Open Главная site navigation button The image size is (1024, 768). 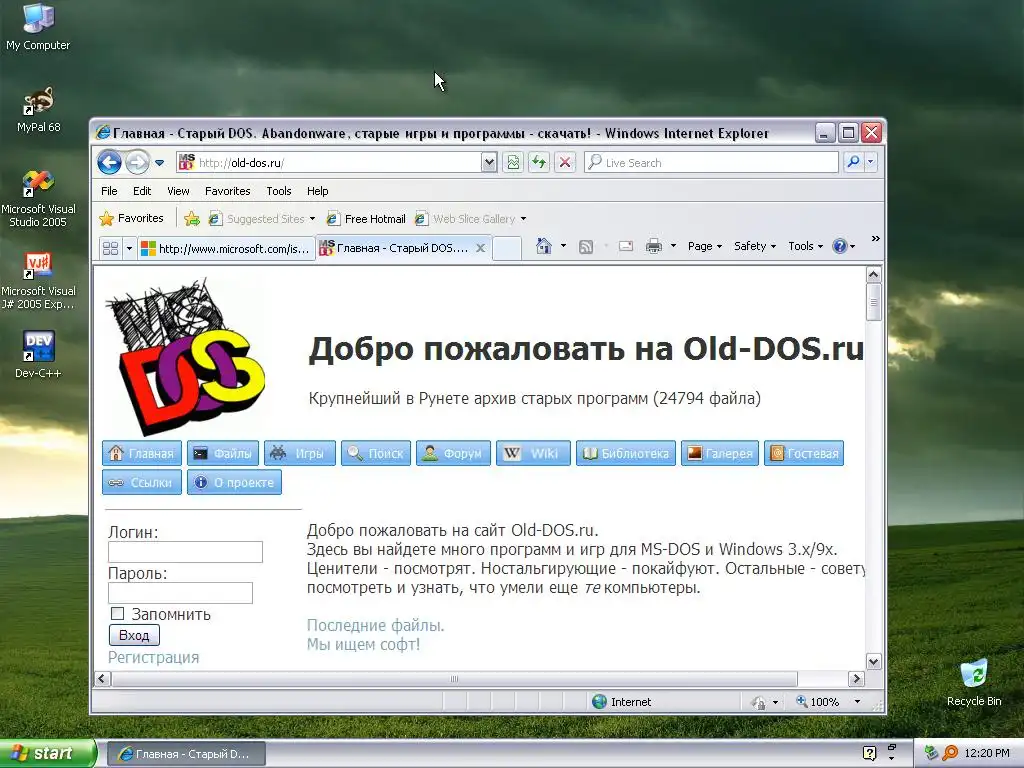[142, 453]
